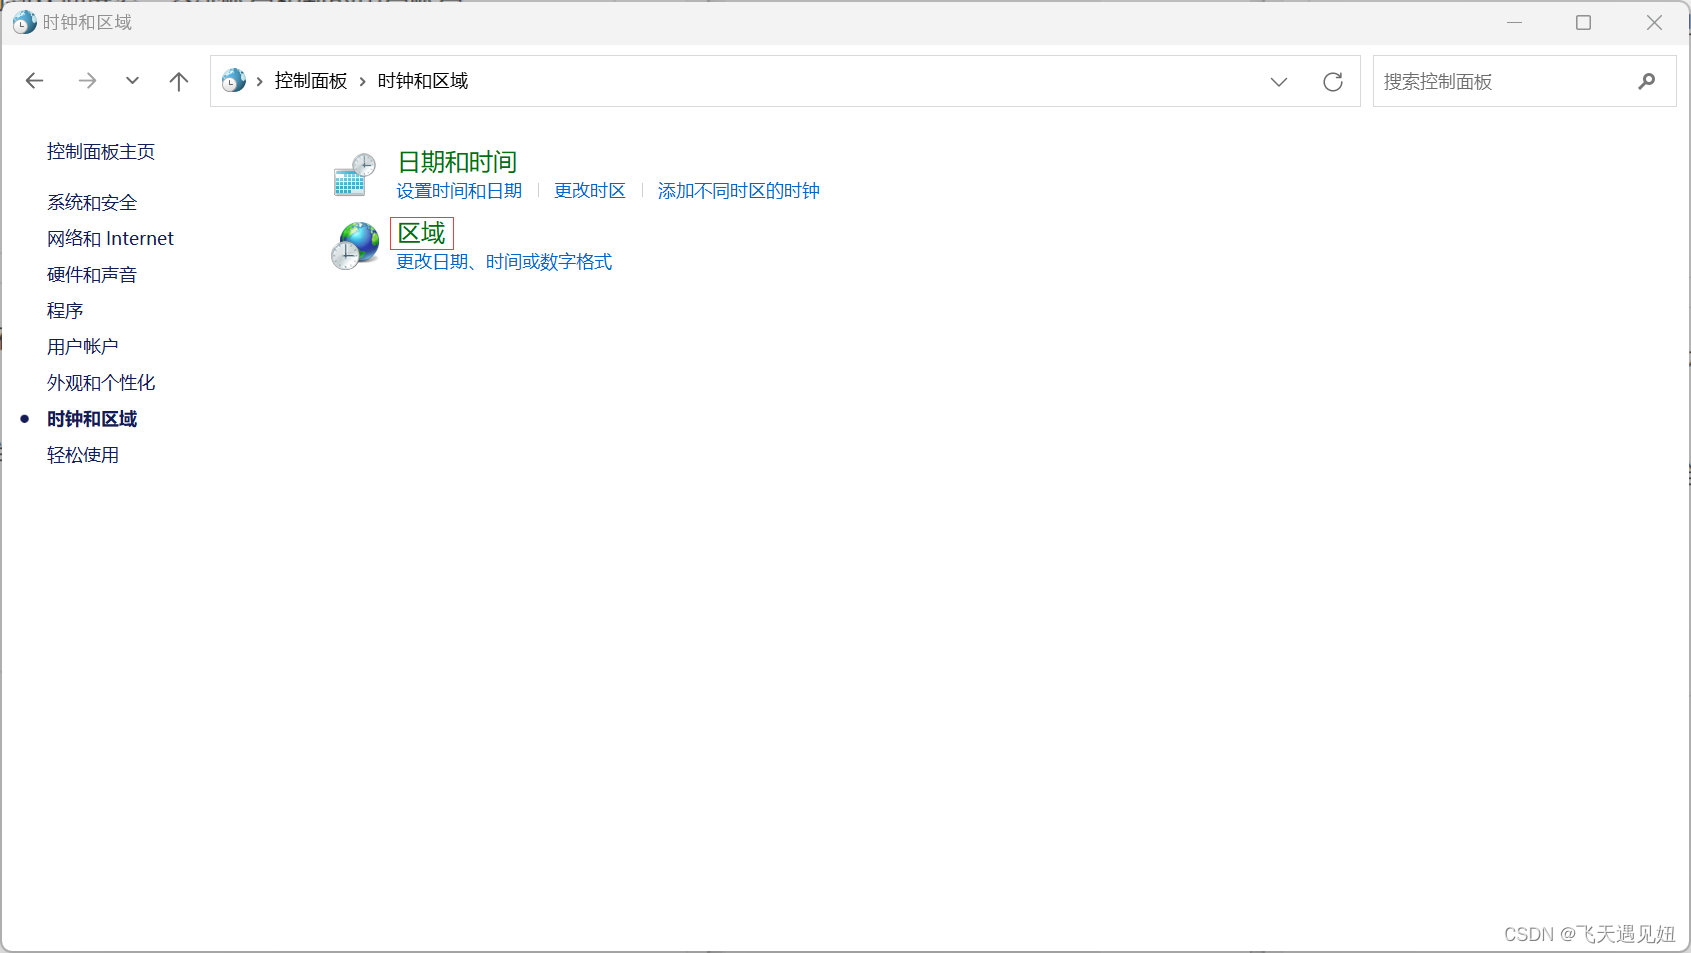
Task: Open 系统和安全 category
Action: pos(92,203)
